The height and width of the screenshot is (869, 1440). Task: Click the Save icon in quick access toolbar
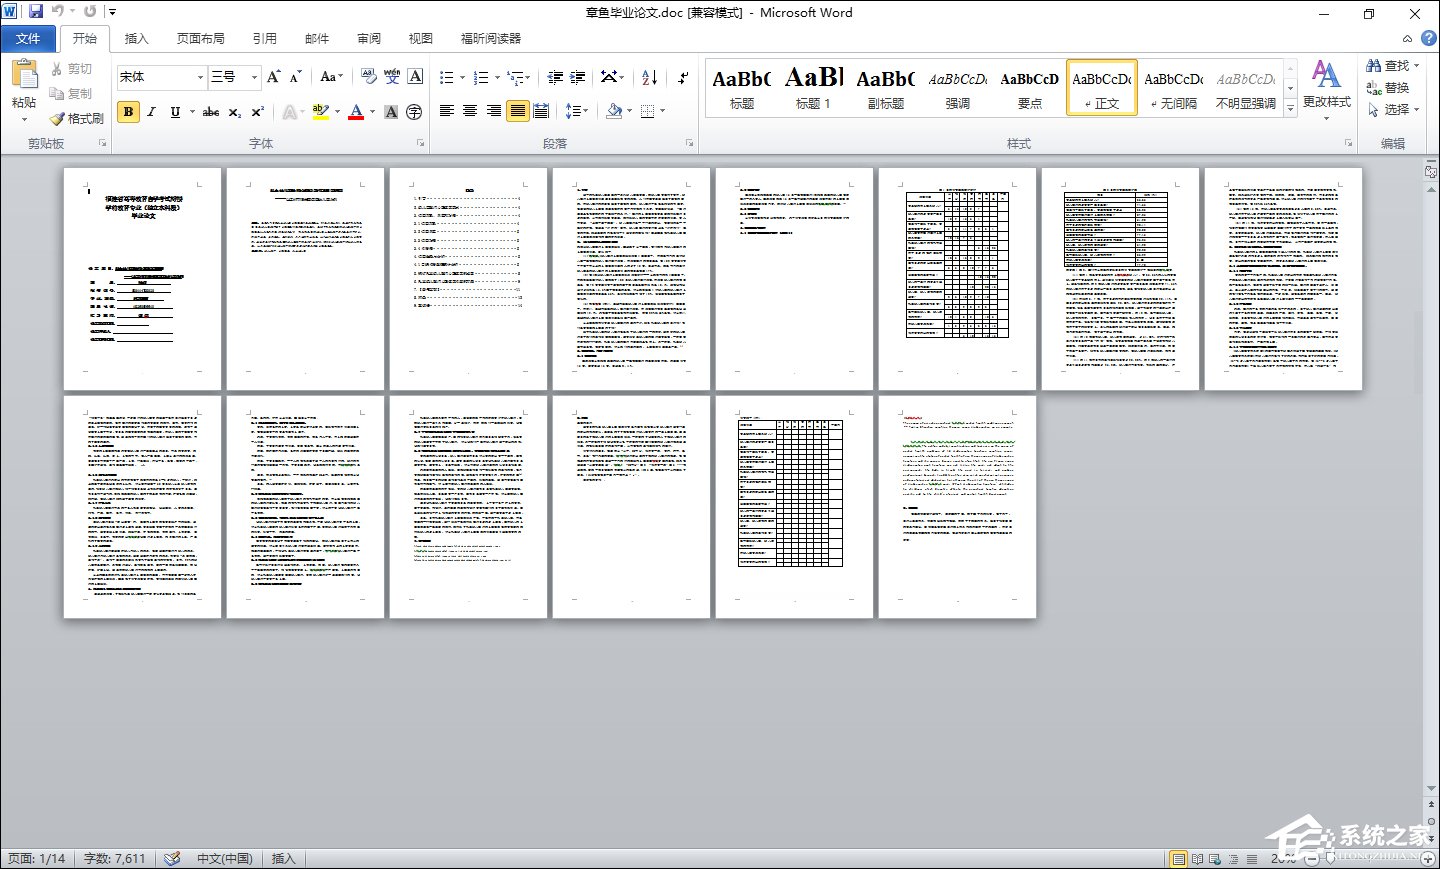36,12
